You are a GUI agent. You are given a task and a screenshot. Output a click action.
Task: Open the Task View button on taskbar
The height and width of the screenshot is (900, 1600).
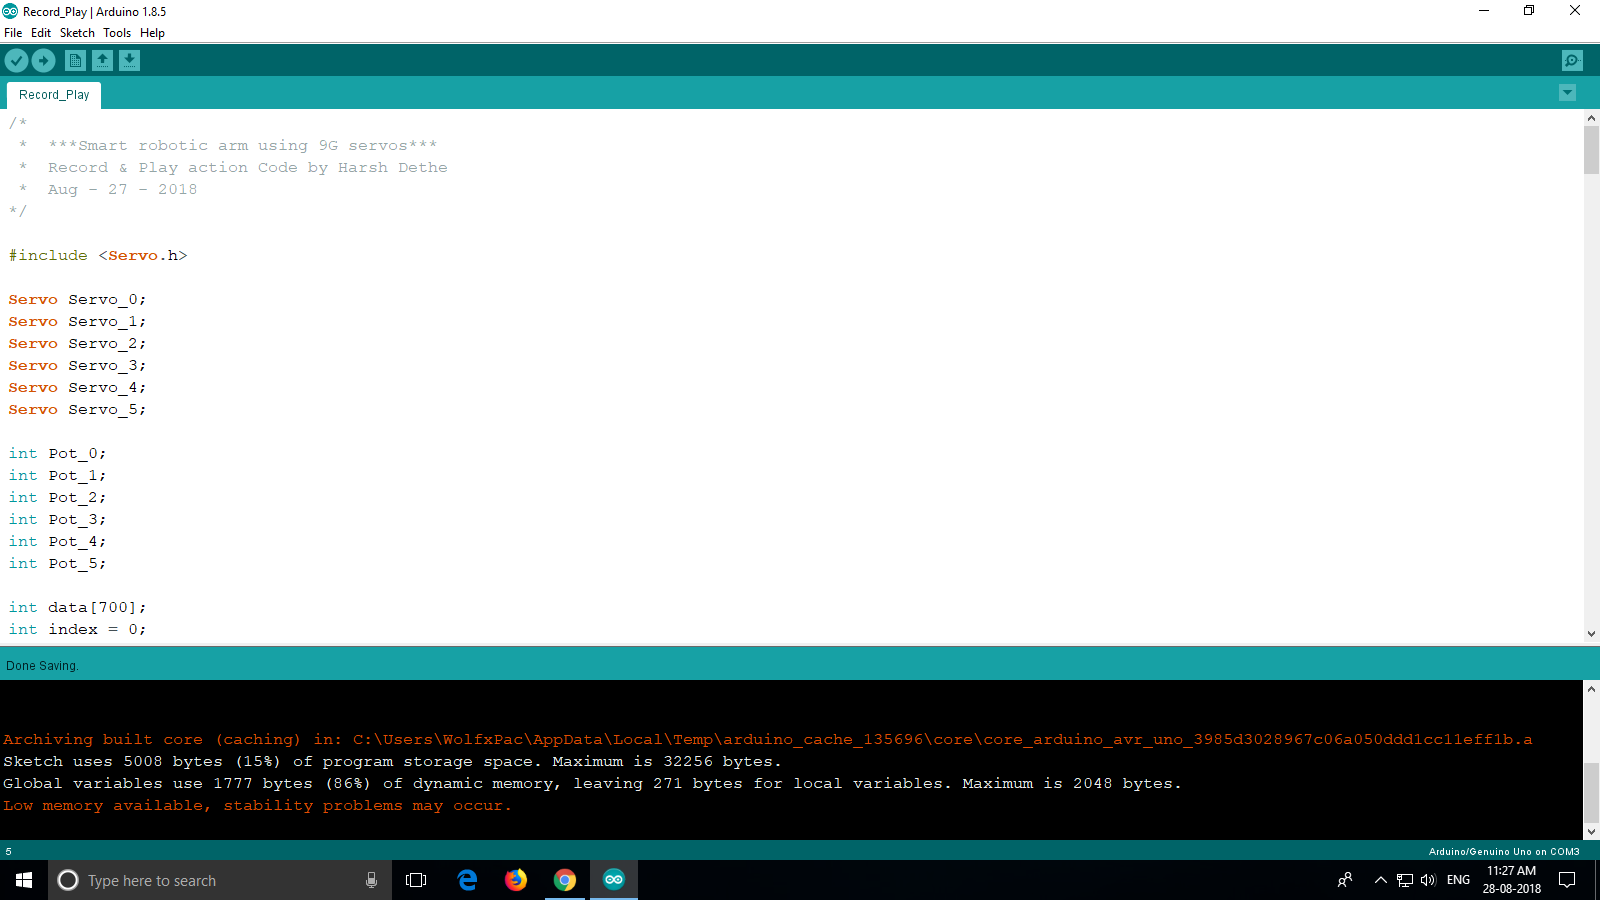coord(416,880)
